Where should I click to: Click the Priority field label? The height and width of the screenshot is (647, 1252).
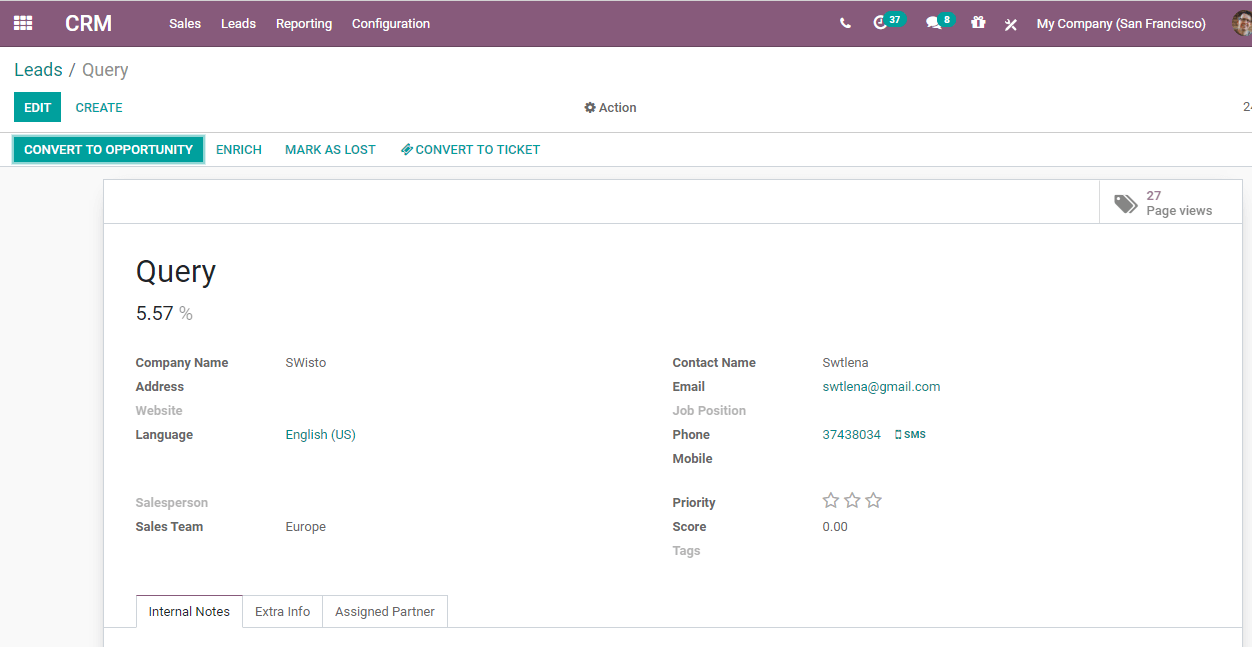(694, 503)
